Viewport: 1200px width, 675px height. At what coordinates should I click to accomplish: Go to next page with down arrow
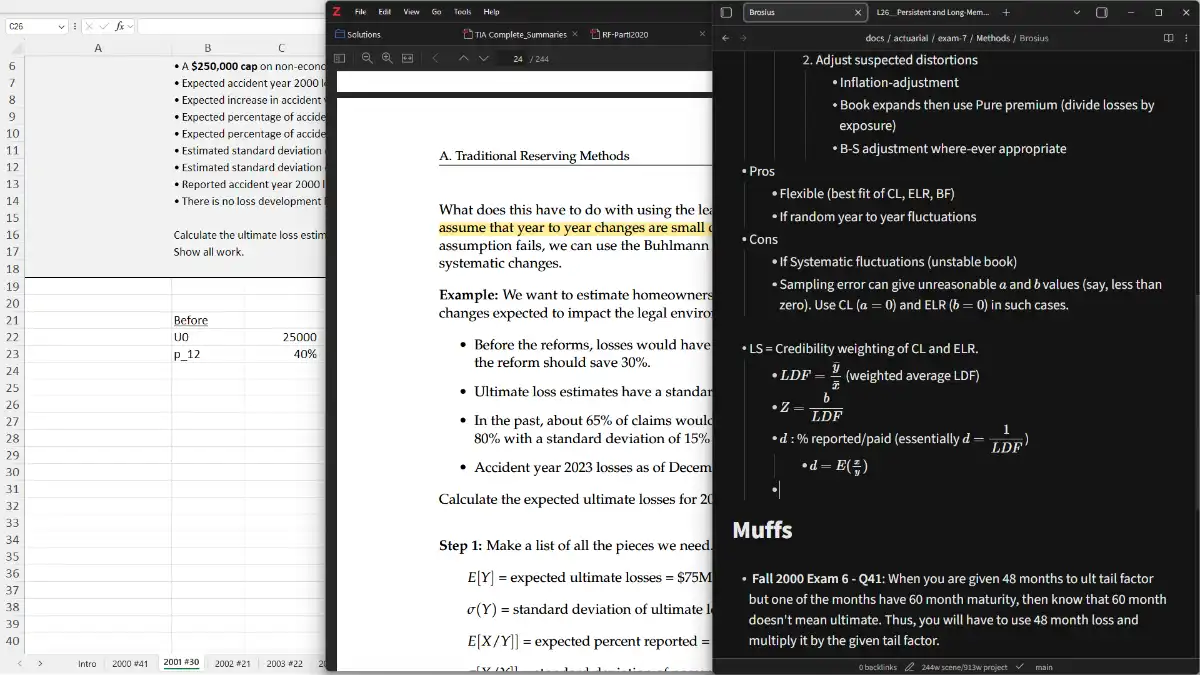(x=484, y=59)
